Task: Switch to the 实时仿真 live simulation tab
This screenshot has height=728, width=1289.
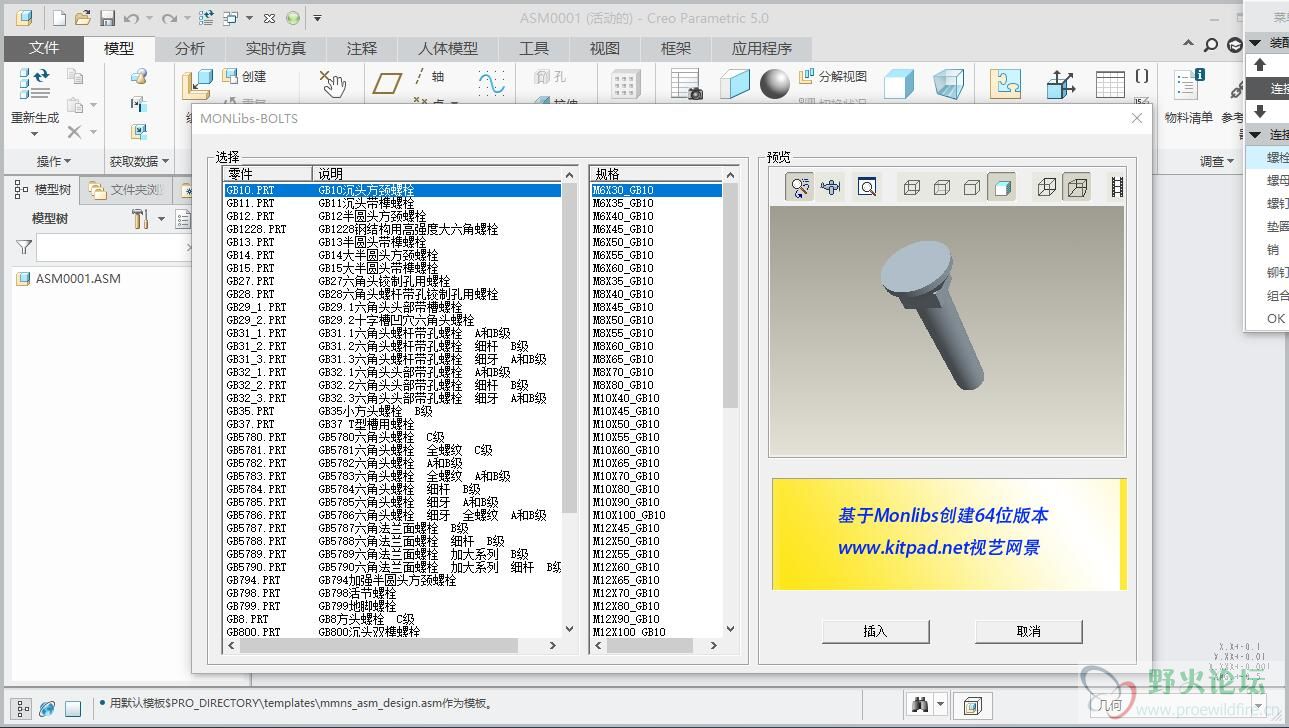Action: tap(275, 48)
